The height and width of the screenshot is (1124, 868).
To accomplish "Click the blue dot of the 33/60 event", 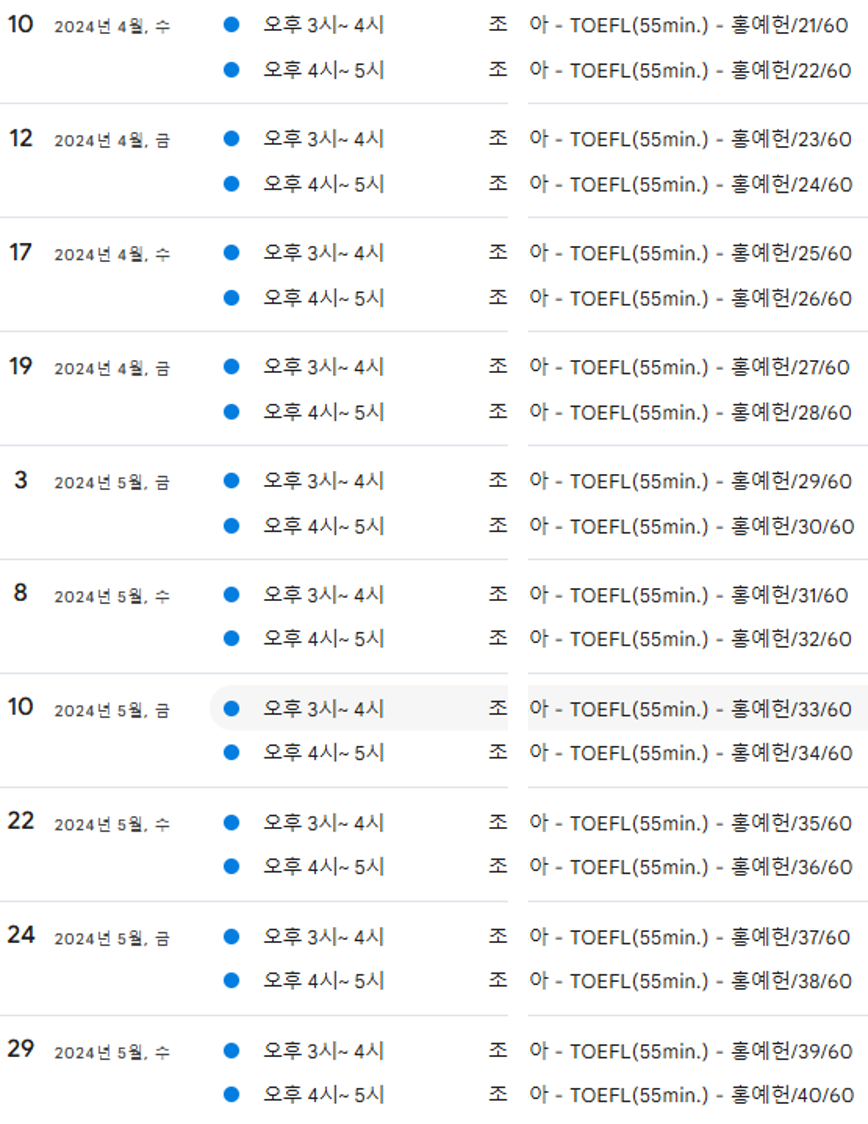I will click(x=232, y=709).
